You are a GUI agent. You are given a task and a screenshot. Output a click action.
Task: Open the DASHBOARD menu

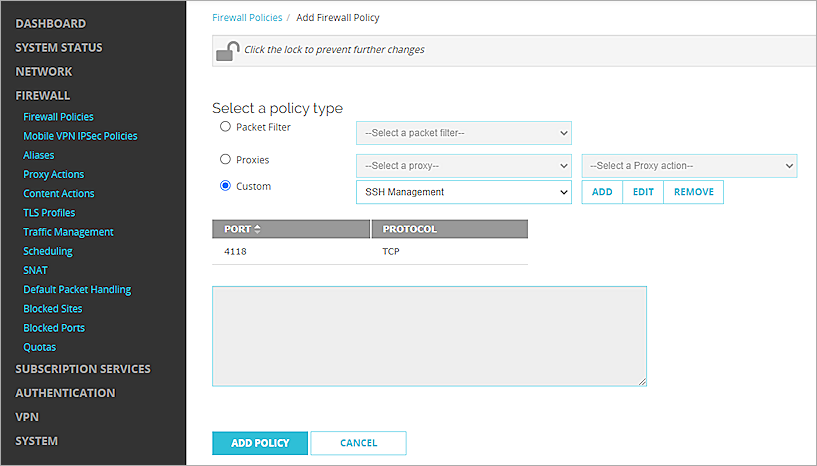tap(51, 23)
